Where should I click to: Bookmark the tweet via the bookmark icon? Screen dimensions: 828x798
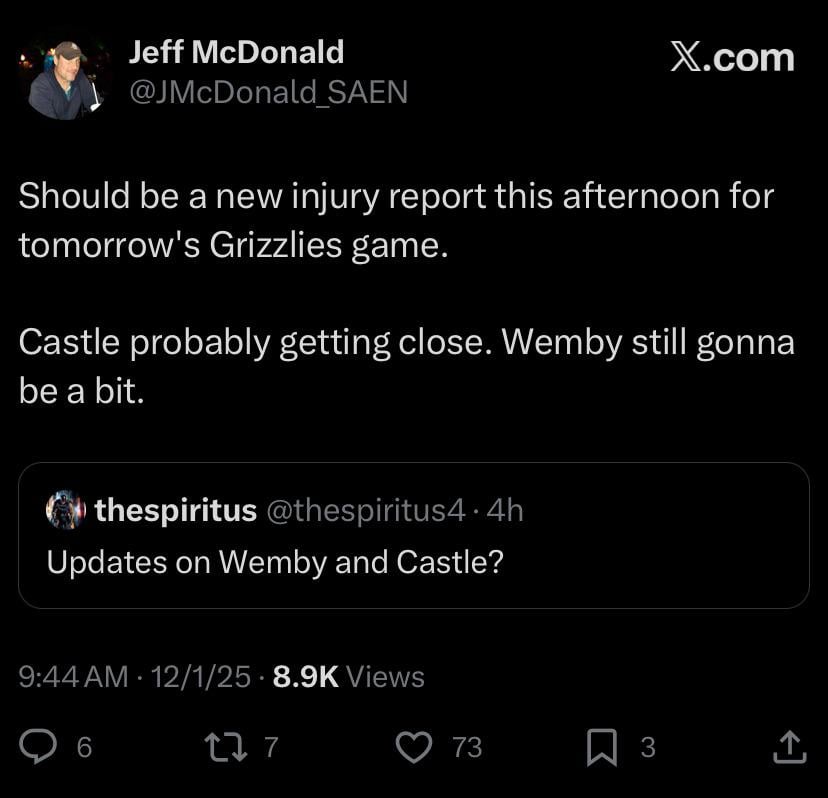(x=602, y=746)
